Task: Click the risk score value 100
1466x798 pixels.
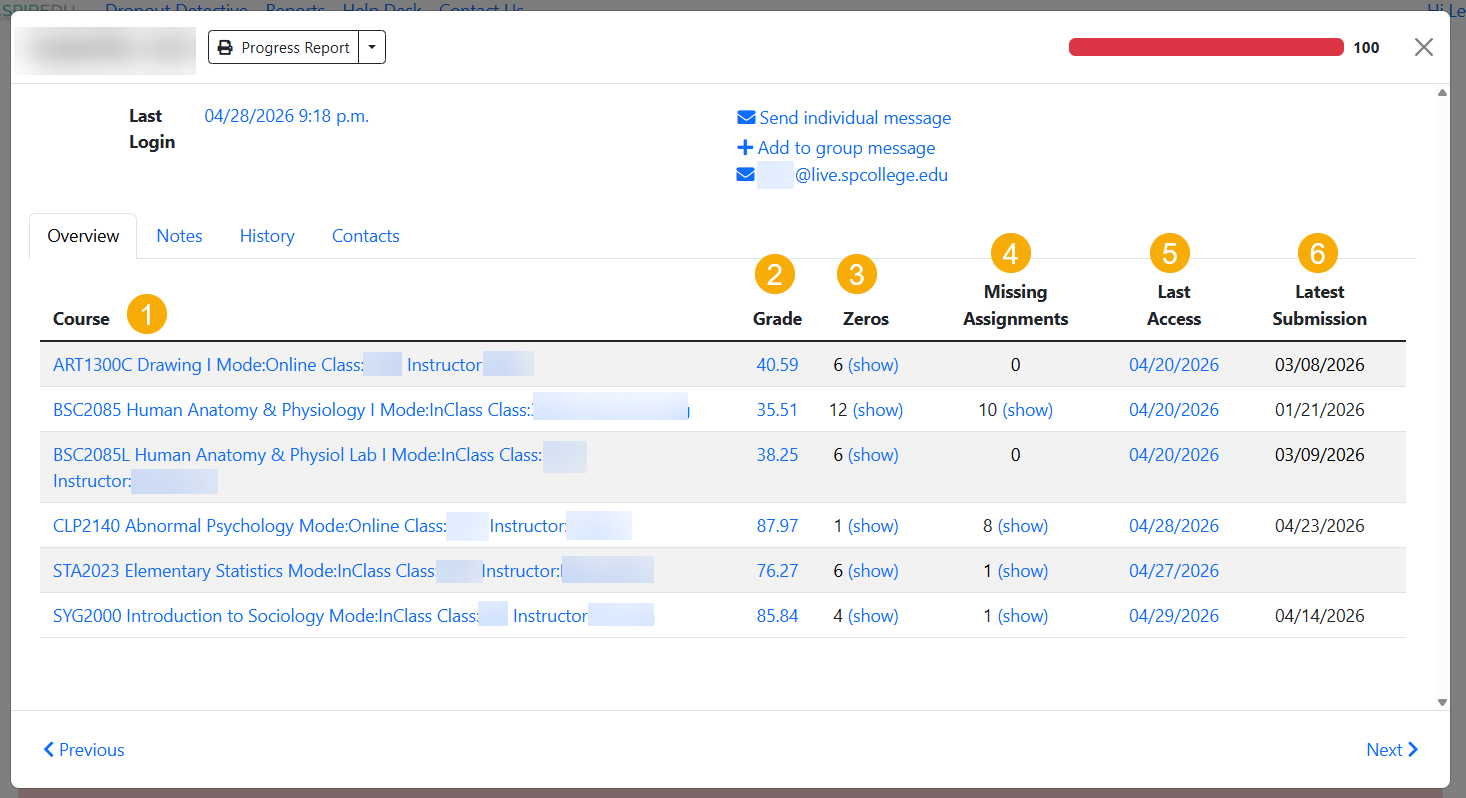Action: pos(1366,47)
